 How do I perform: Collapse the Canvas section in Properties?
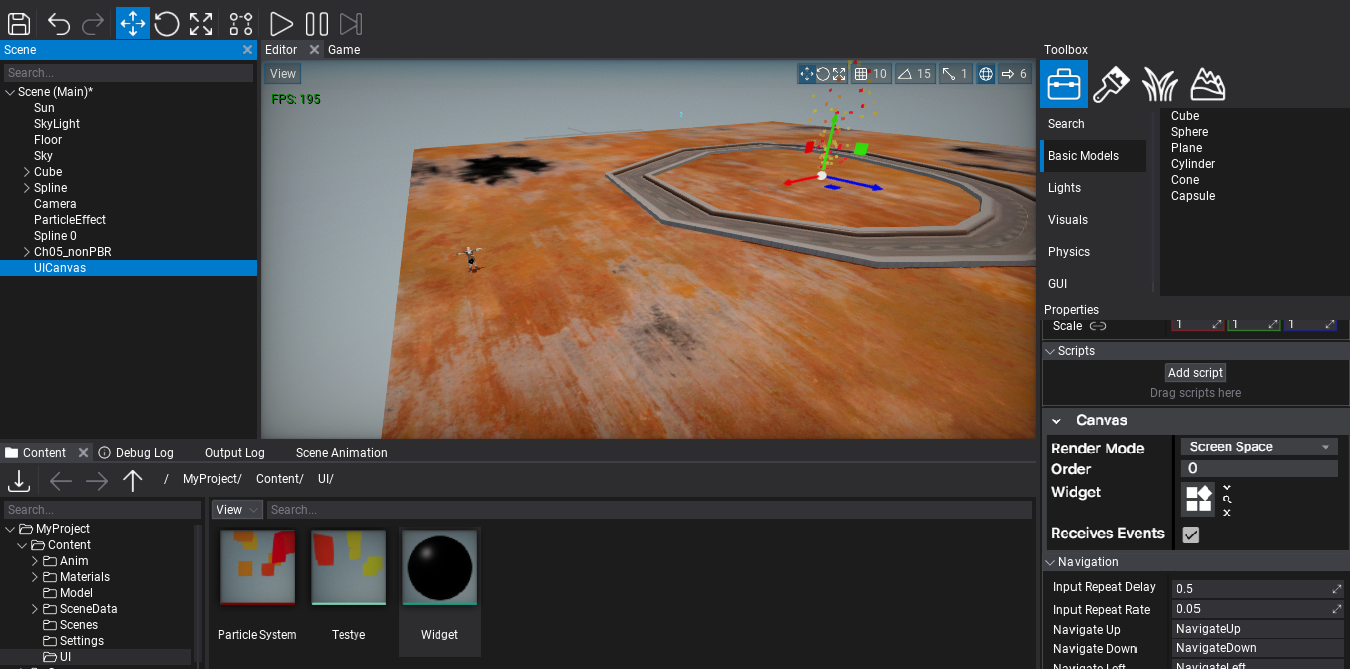1056,420
